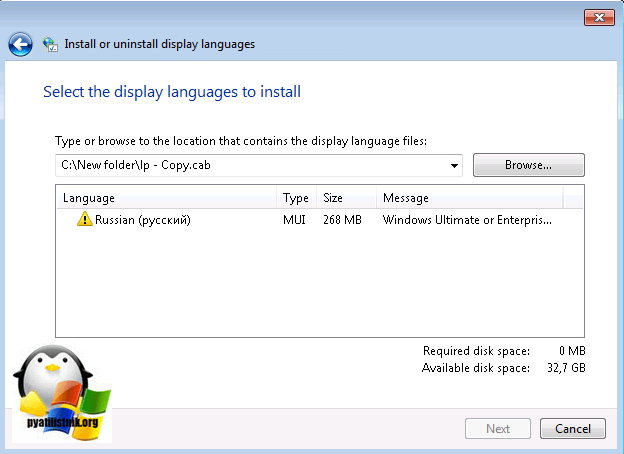624x454 pixels.
Task: Click the disabled Next button
Action: 497,429
